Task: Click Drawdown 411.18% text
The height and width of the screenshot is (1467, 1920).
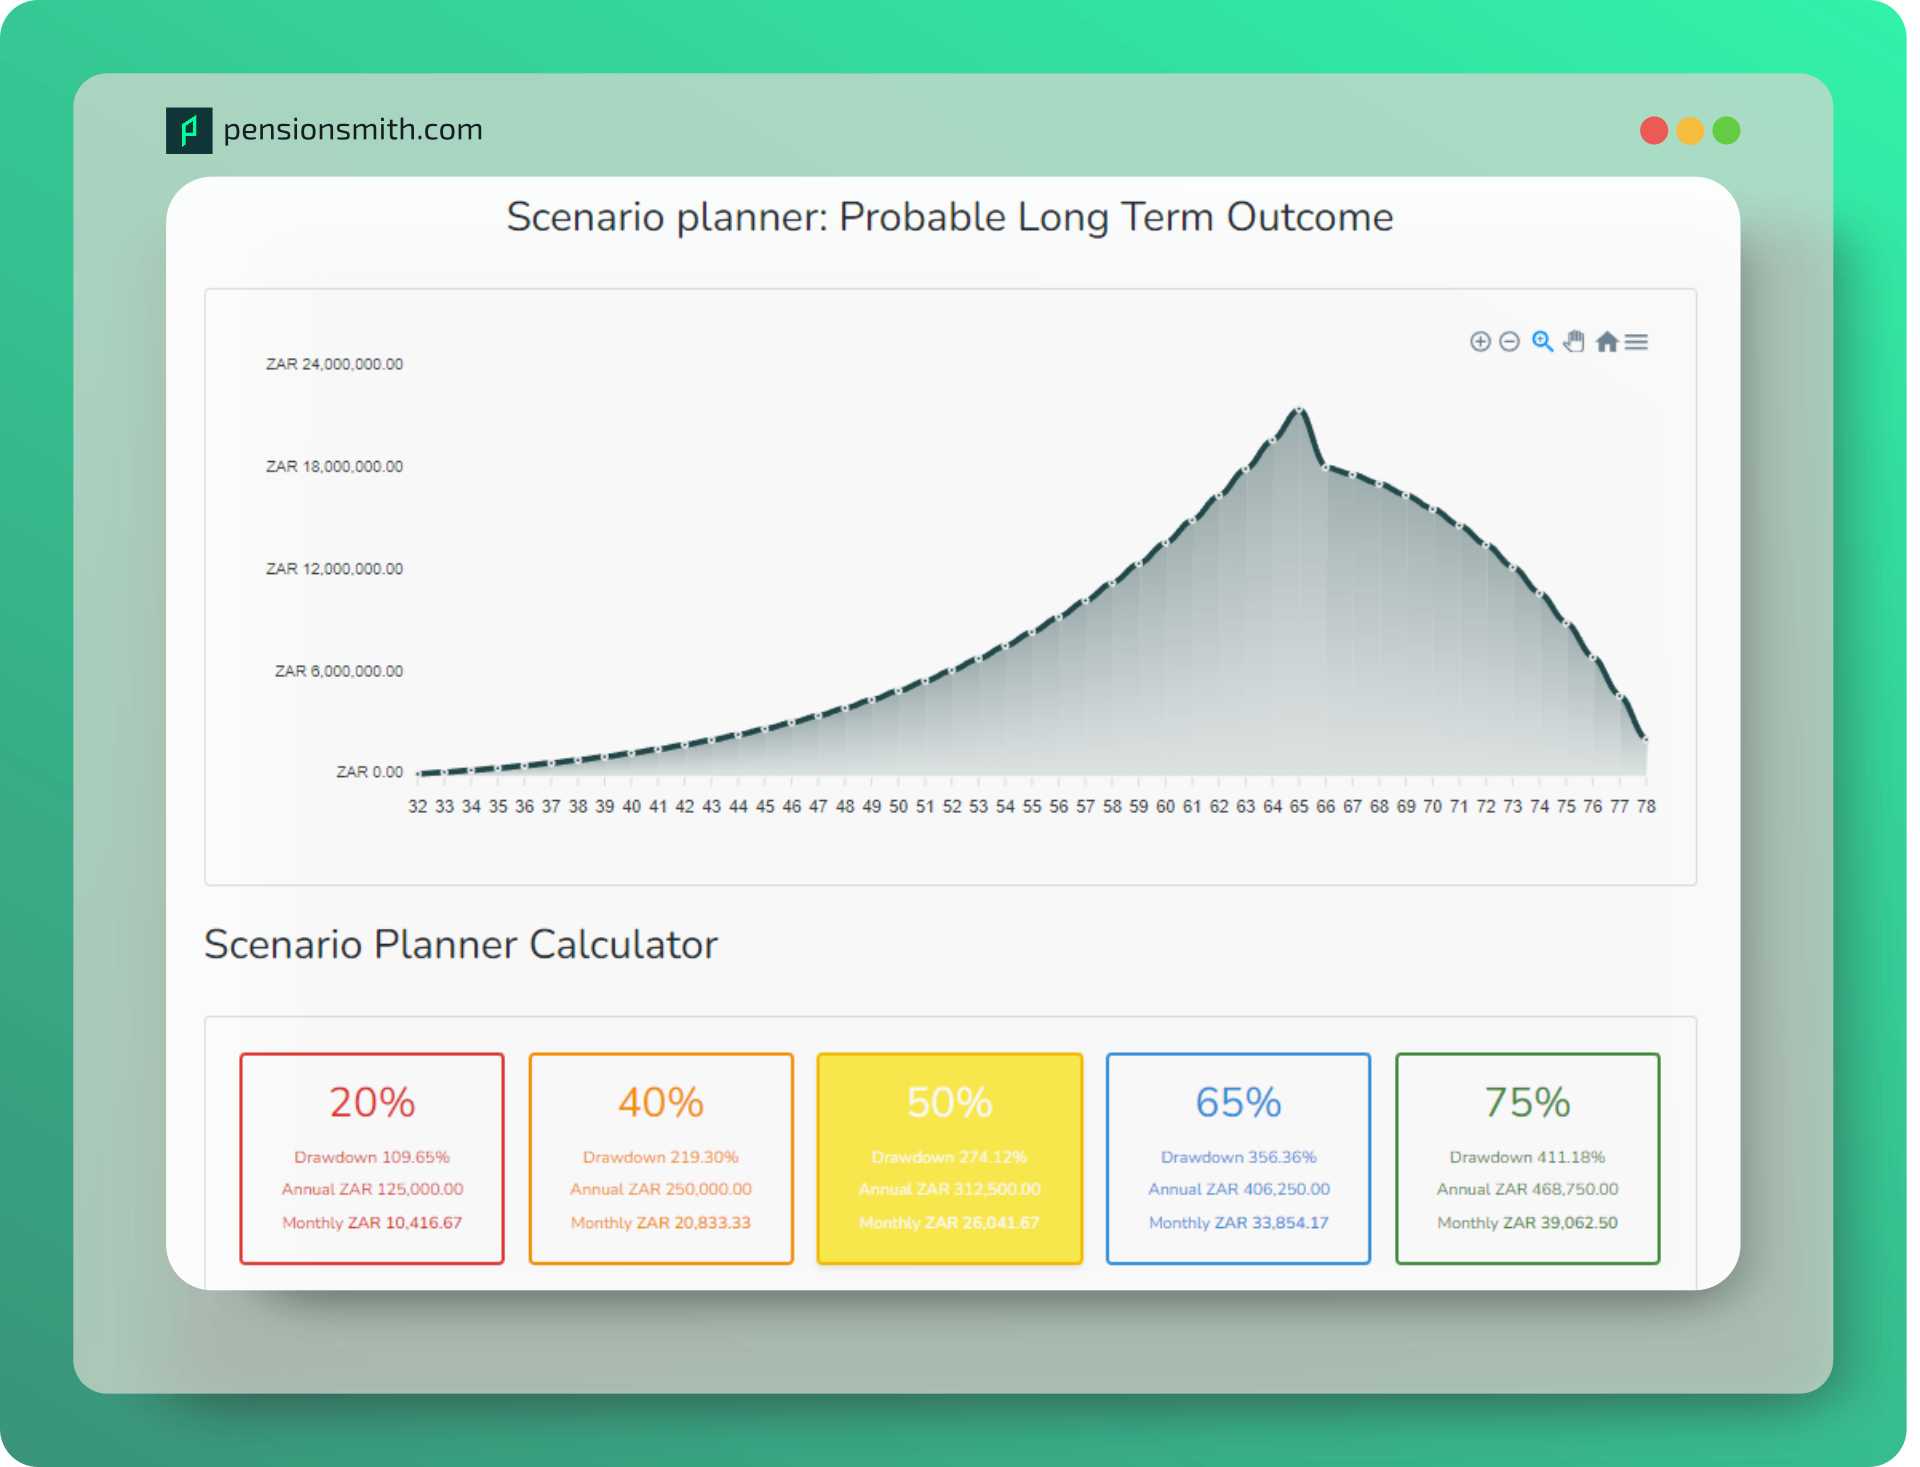Action: 1528,1157
